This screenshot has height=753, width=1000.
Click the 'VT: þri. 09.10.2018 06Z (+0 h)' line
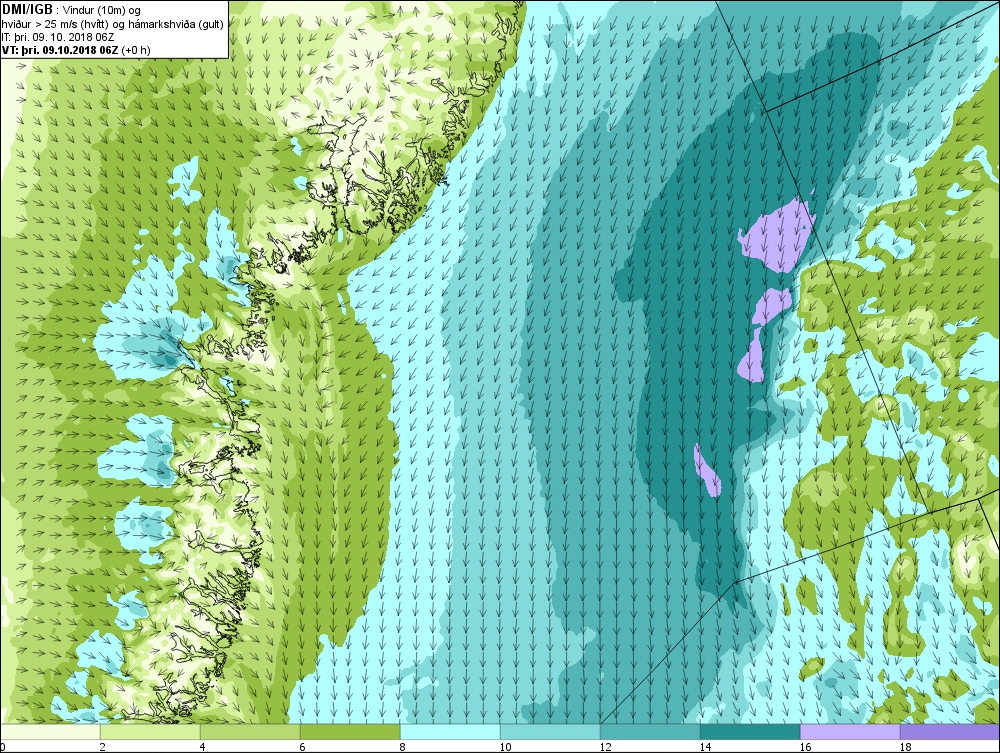pos(76,49)
